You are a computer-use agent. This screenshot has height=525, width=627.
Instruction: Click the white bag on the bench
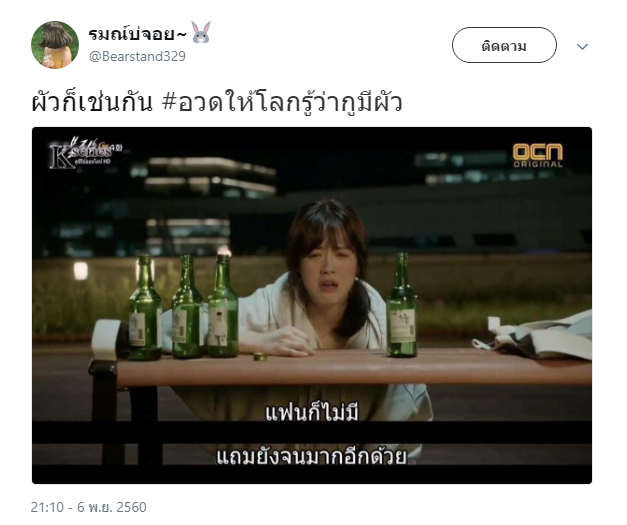pyautogui.click(x=536, y=335)
